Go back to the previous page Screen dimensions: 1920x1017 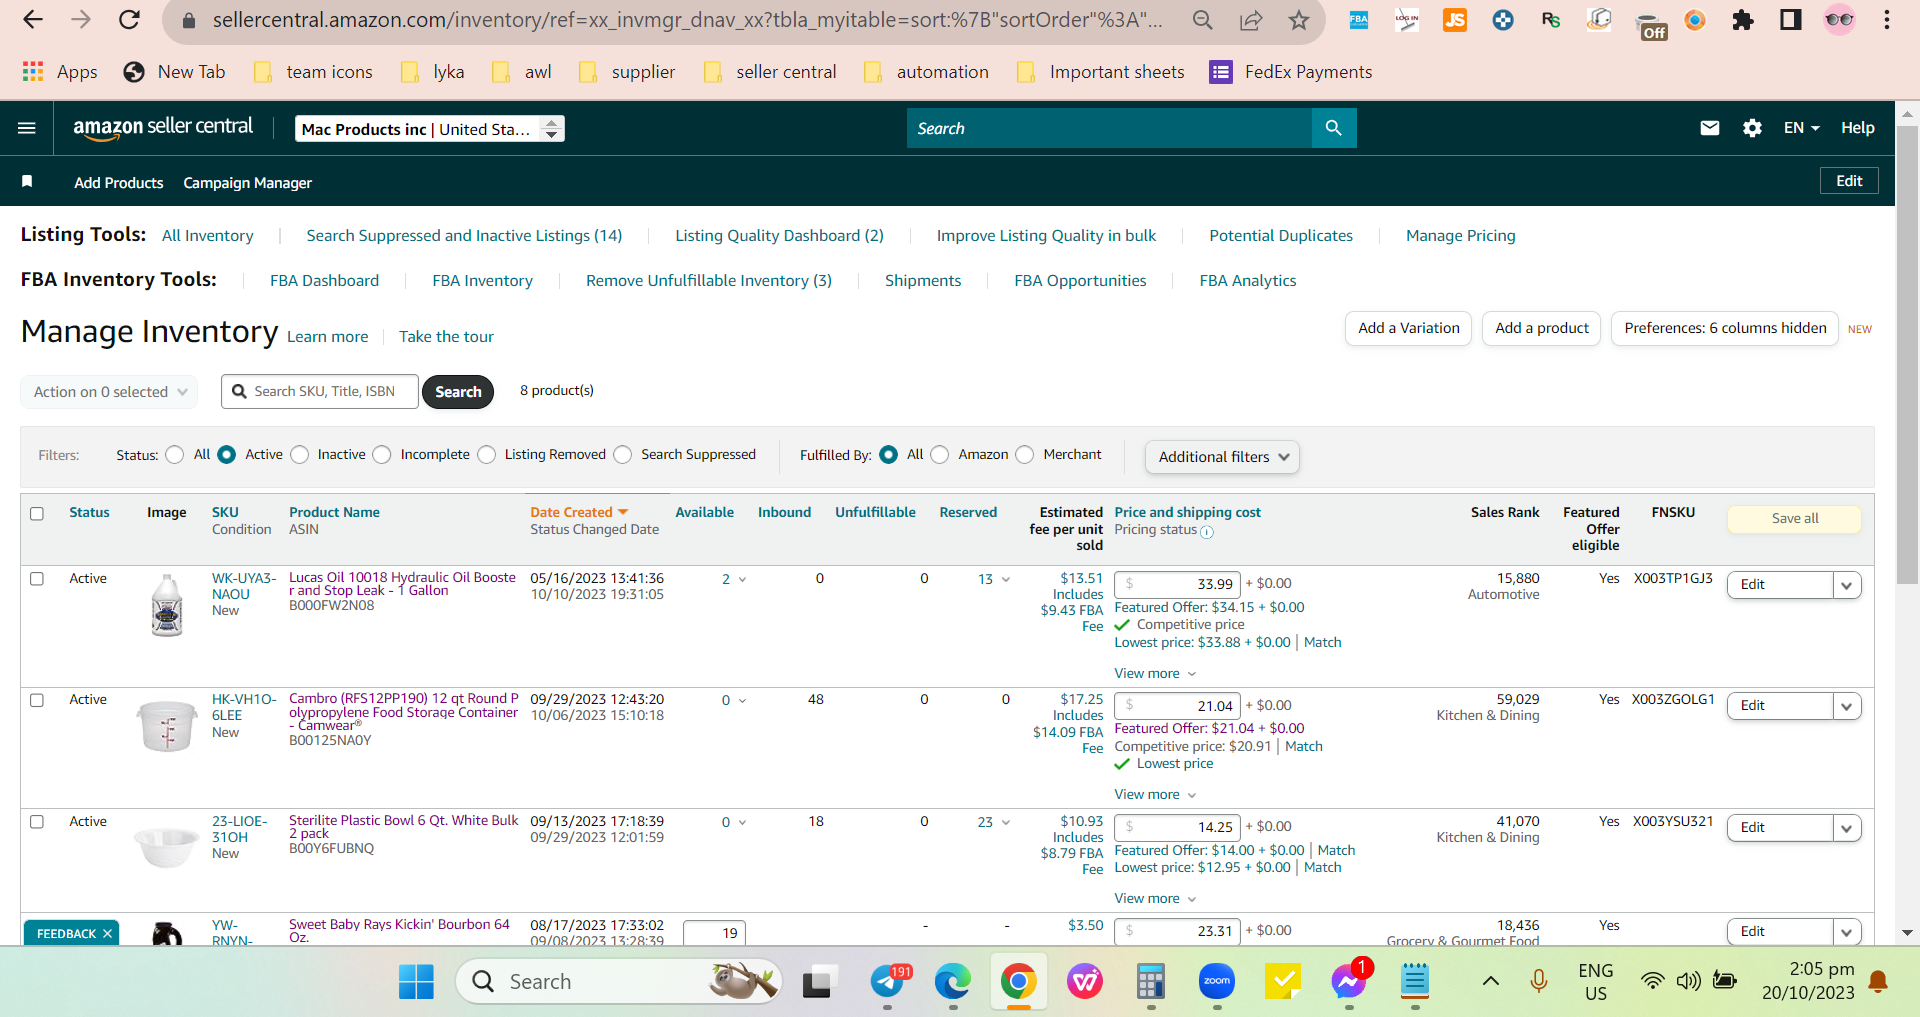pyautogui.click(x=33, y=20)
